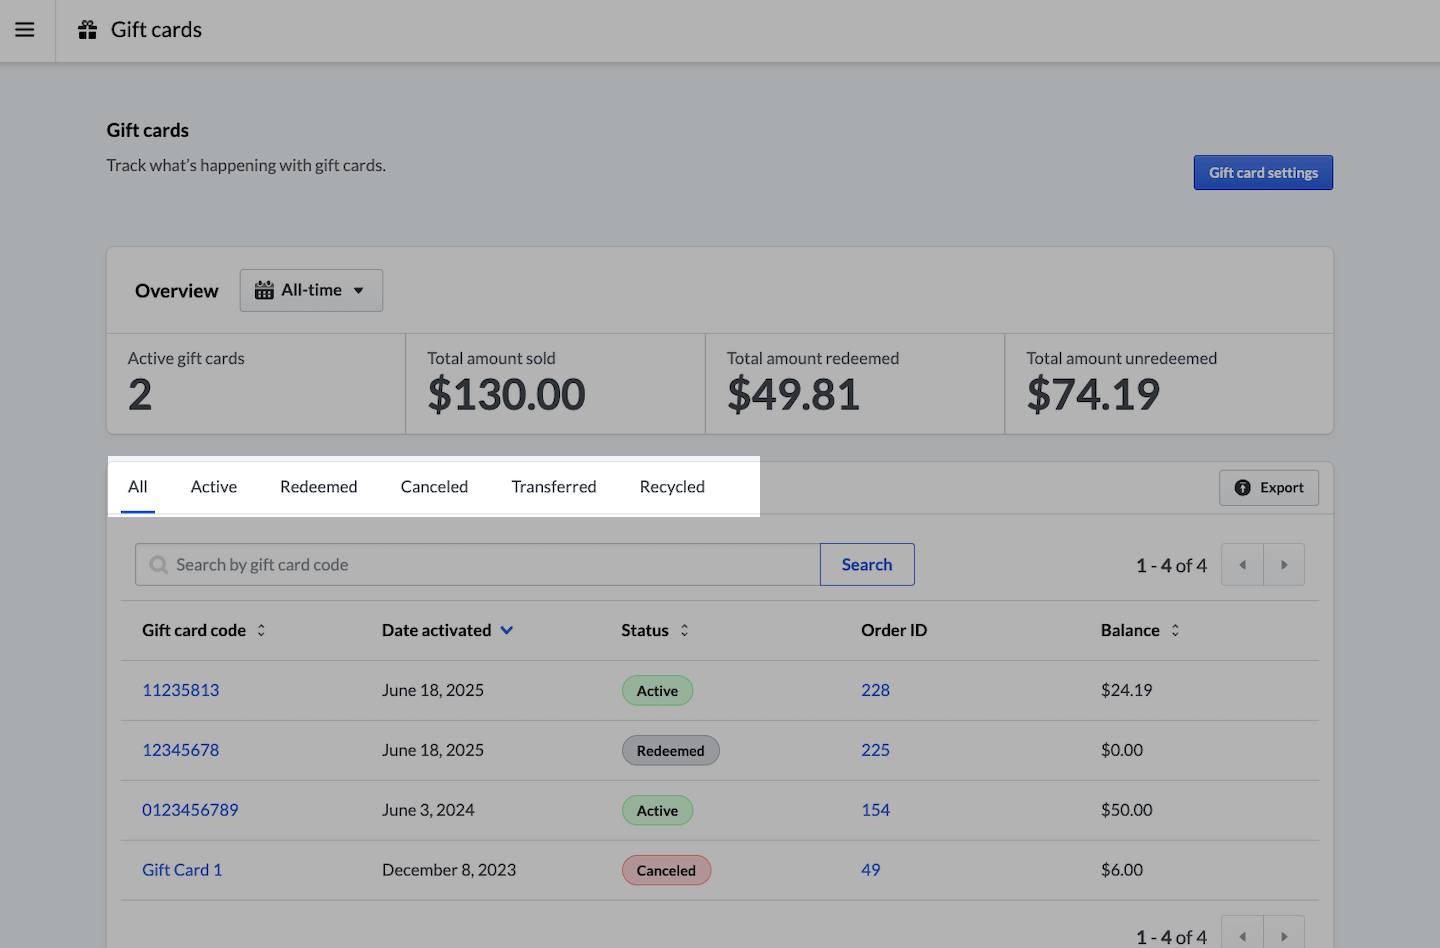
Task: Click the gift icon in header
Action: click(x=88, y=30)
